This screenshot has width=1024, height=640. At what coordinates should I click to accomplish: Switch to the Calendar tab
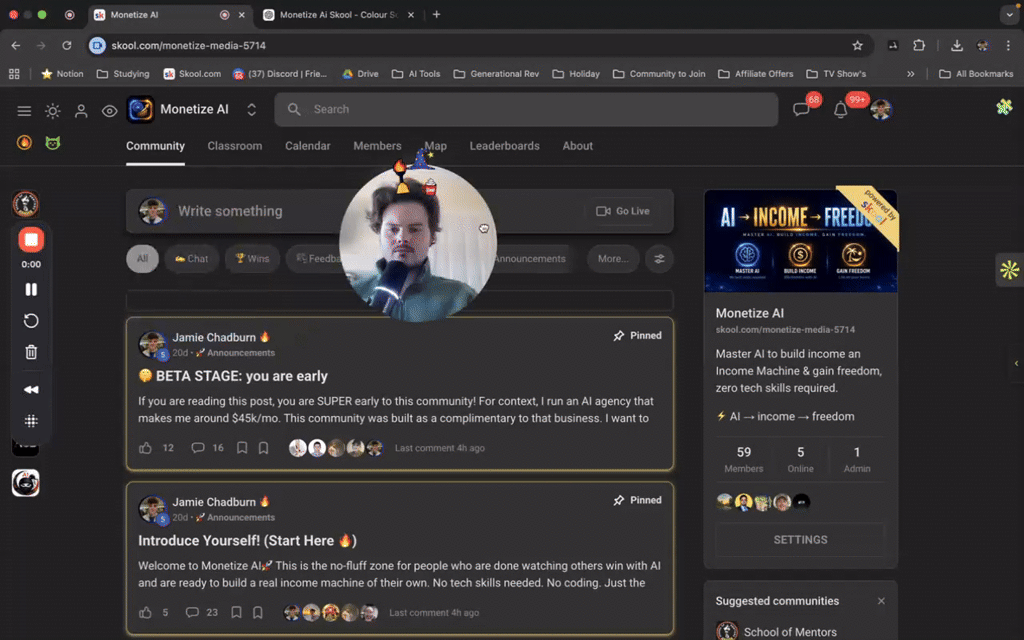pos(308,146)
